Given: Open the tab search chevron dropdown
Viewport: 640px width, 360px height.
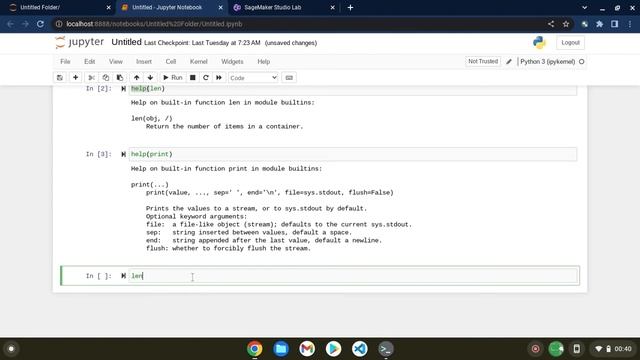Looking at the screenshot, I should [x=584, y=7].
